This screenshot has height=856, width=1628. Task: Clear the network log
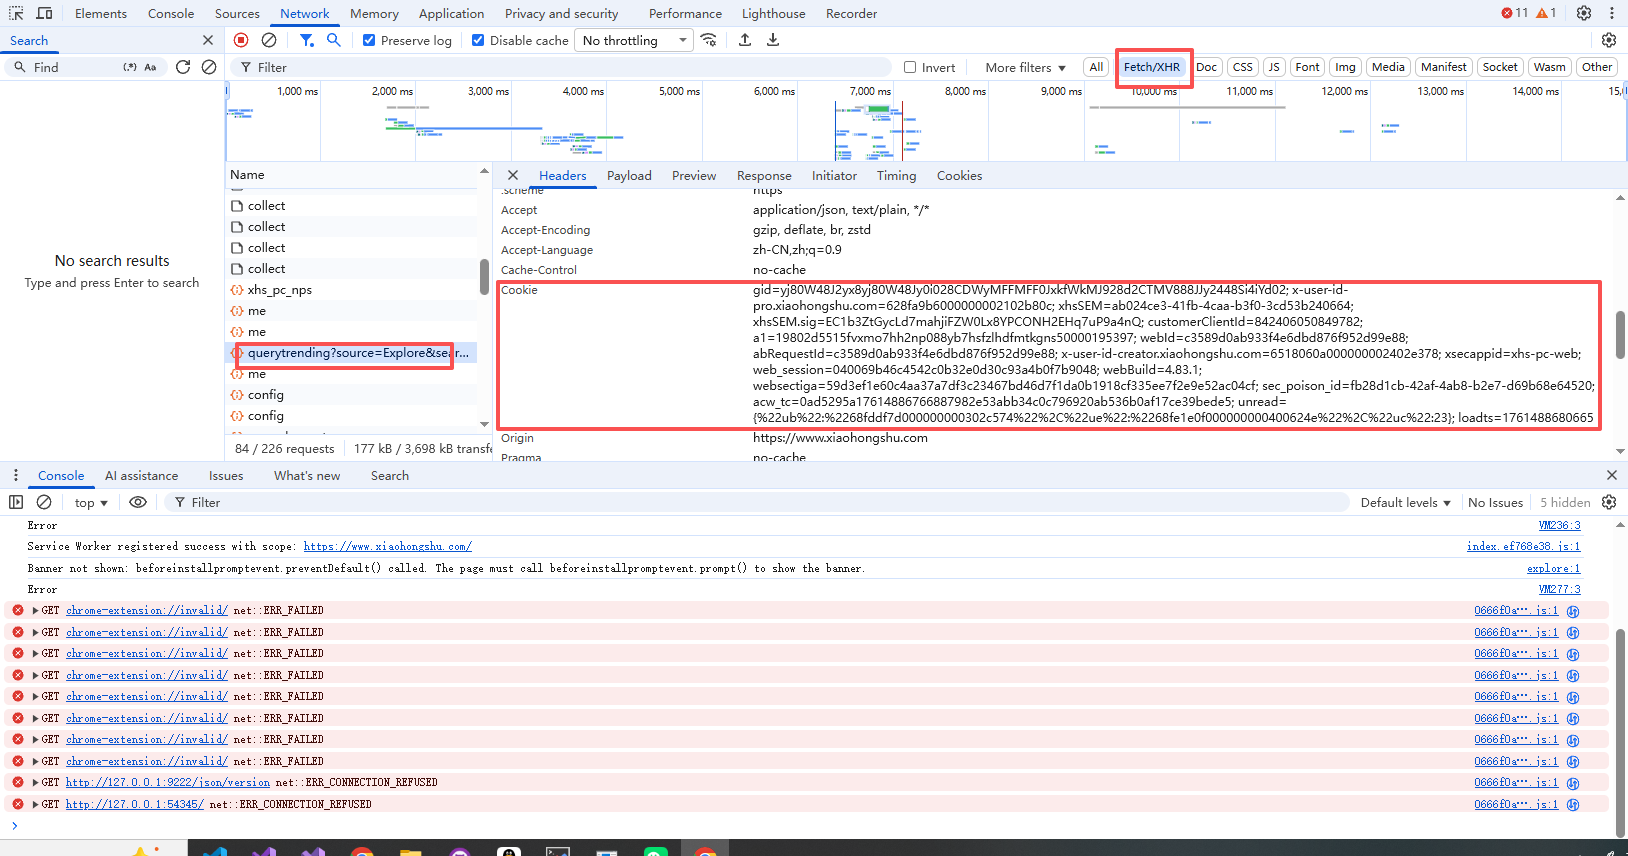(269, 40)
